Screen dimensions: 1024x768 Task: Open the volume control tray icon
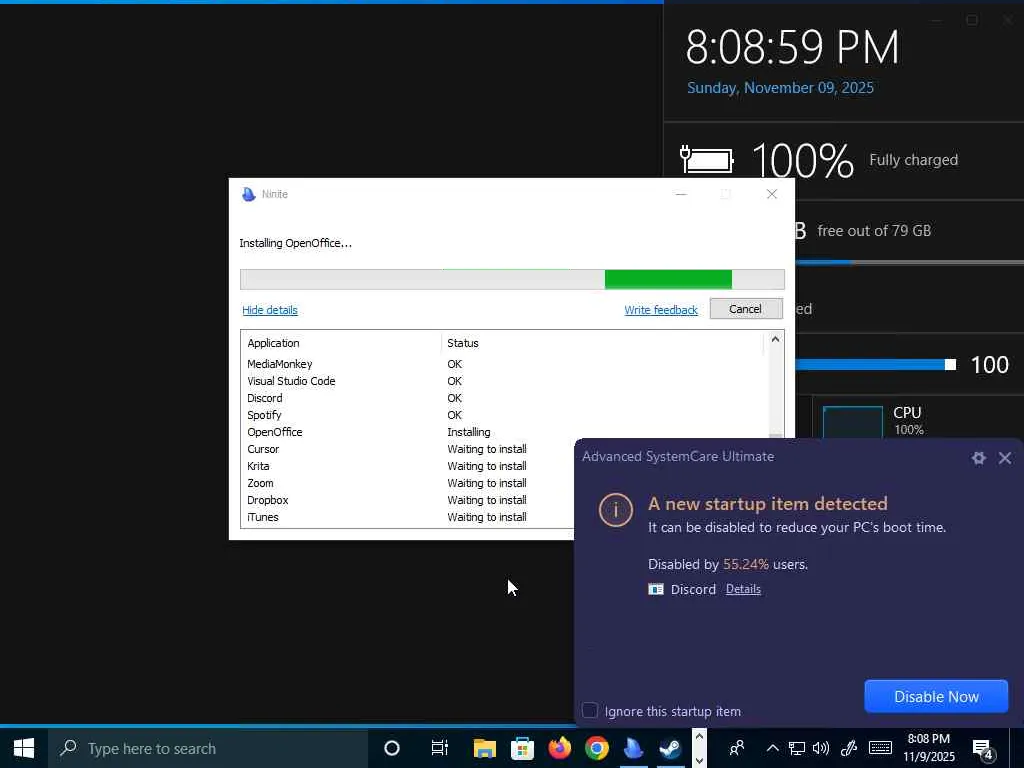[821, 748]
